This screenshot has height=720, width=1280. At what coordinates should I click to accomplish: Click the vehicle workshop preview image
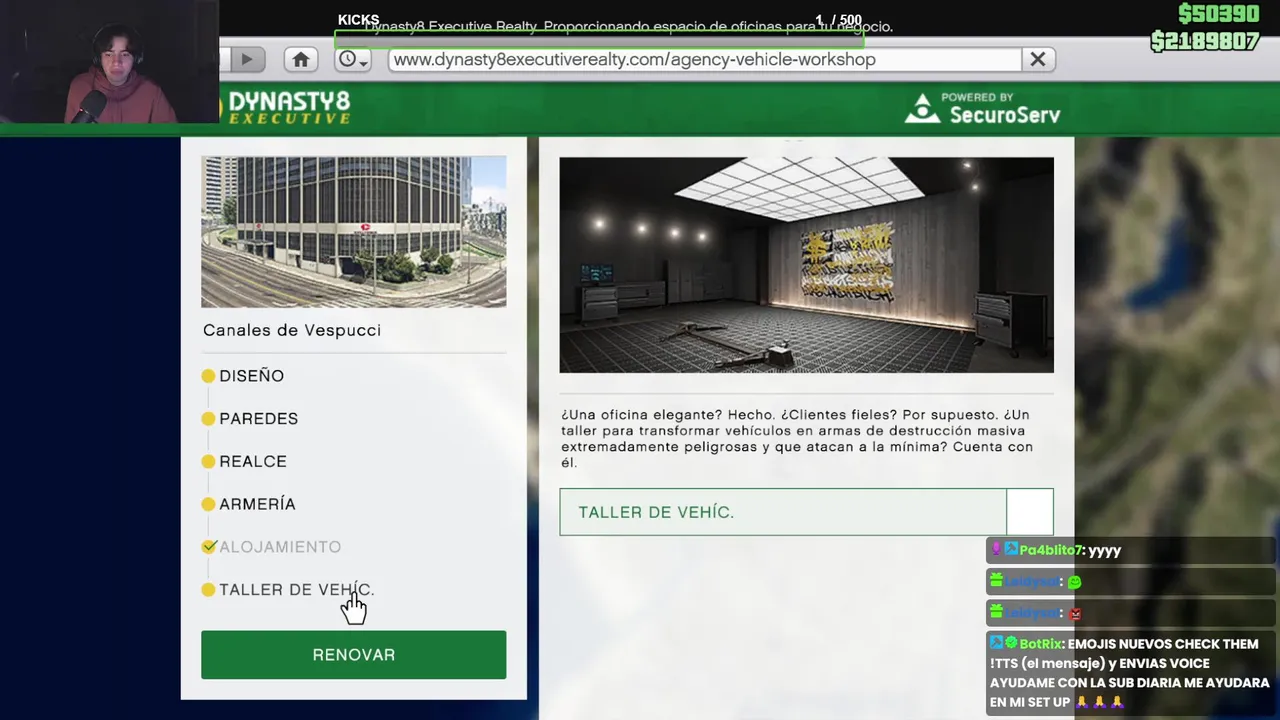(806, 265)
